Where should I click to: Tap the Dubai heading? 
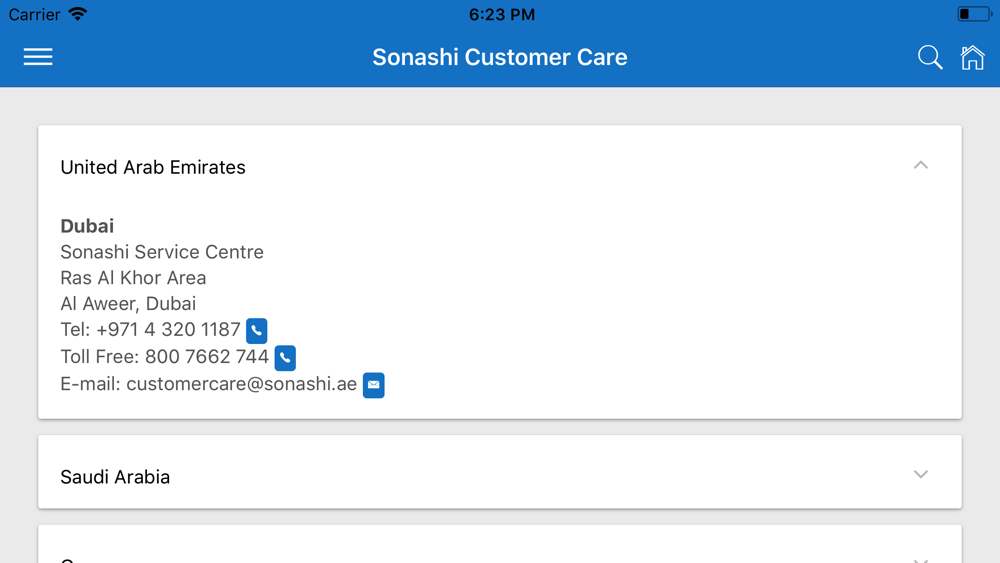pos(87,226)
